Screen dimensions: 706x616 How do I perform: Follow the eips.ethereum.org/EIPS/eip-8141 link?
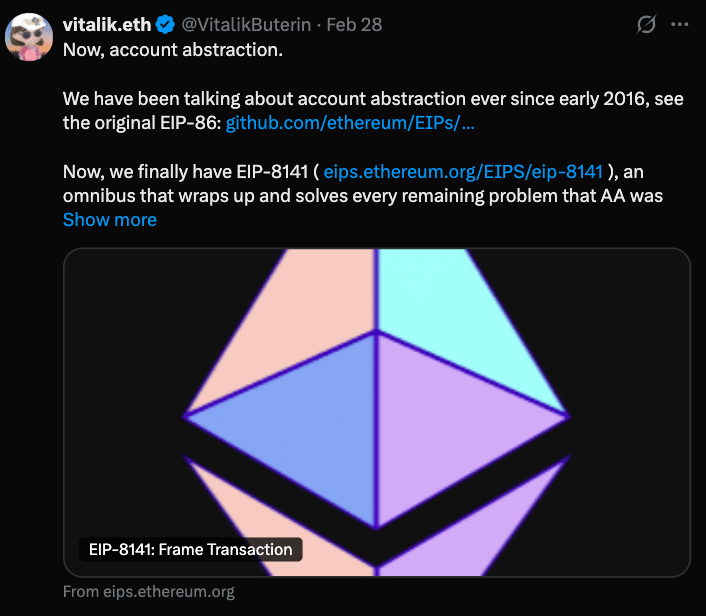463,171
